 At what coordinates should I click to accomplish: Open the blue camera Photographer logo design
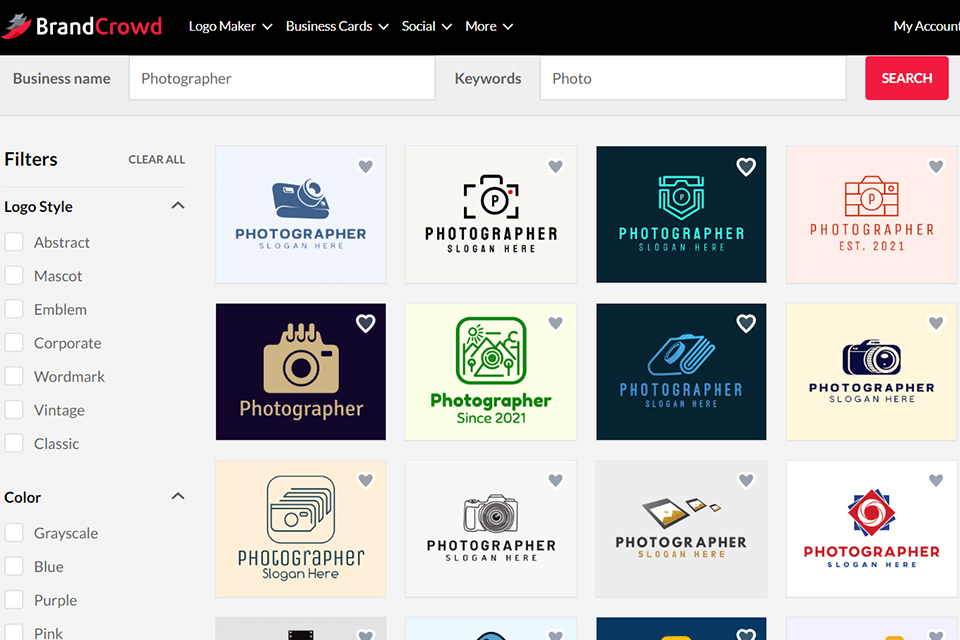click(301, 214)
